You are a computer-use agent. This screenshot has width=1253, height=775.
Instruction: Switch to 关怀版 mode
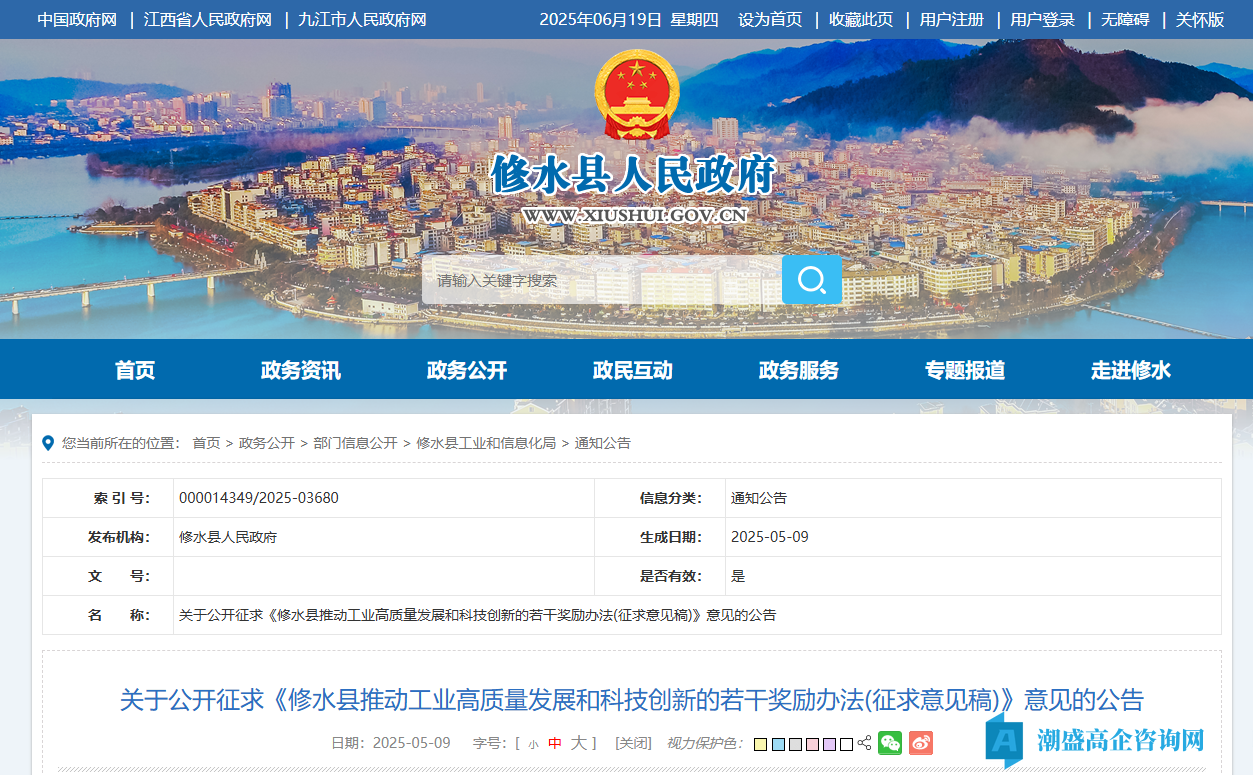(1200, 19)
